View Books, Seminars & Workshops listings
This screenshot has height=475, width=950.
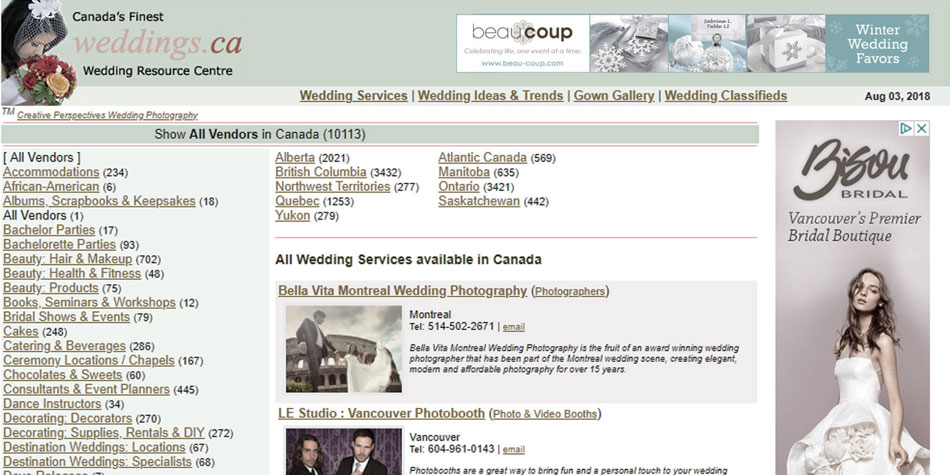click(89, 302)
